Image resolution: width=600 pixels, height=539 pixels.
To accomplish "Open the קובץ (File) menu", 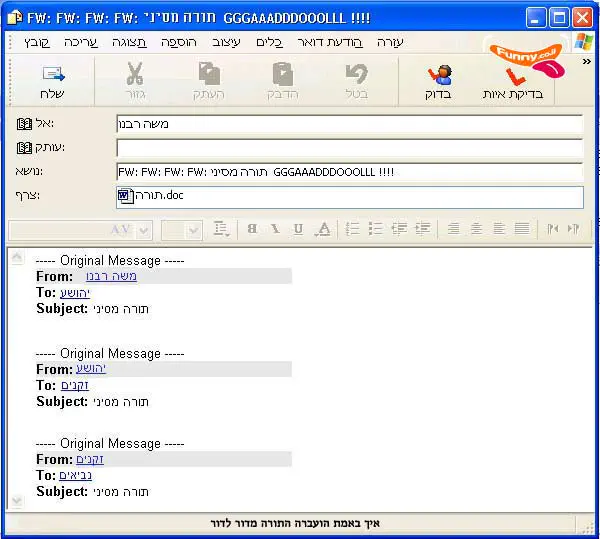I will point(36,42).
